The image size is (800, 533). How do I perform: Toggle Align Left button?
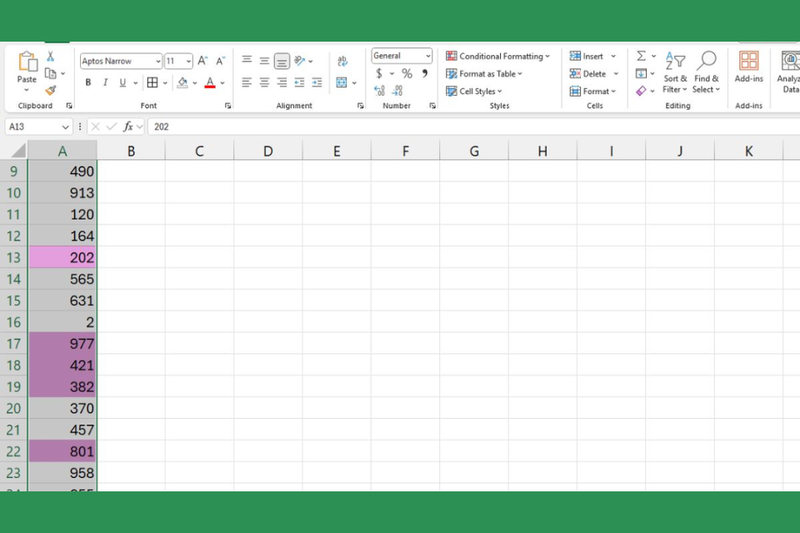(247, 82)
